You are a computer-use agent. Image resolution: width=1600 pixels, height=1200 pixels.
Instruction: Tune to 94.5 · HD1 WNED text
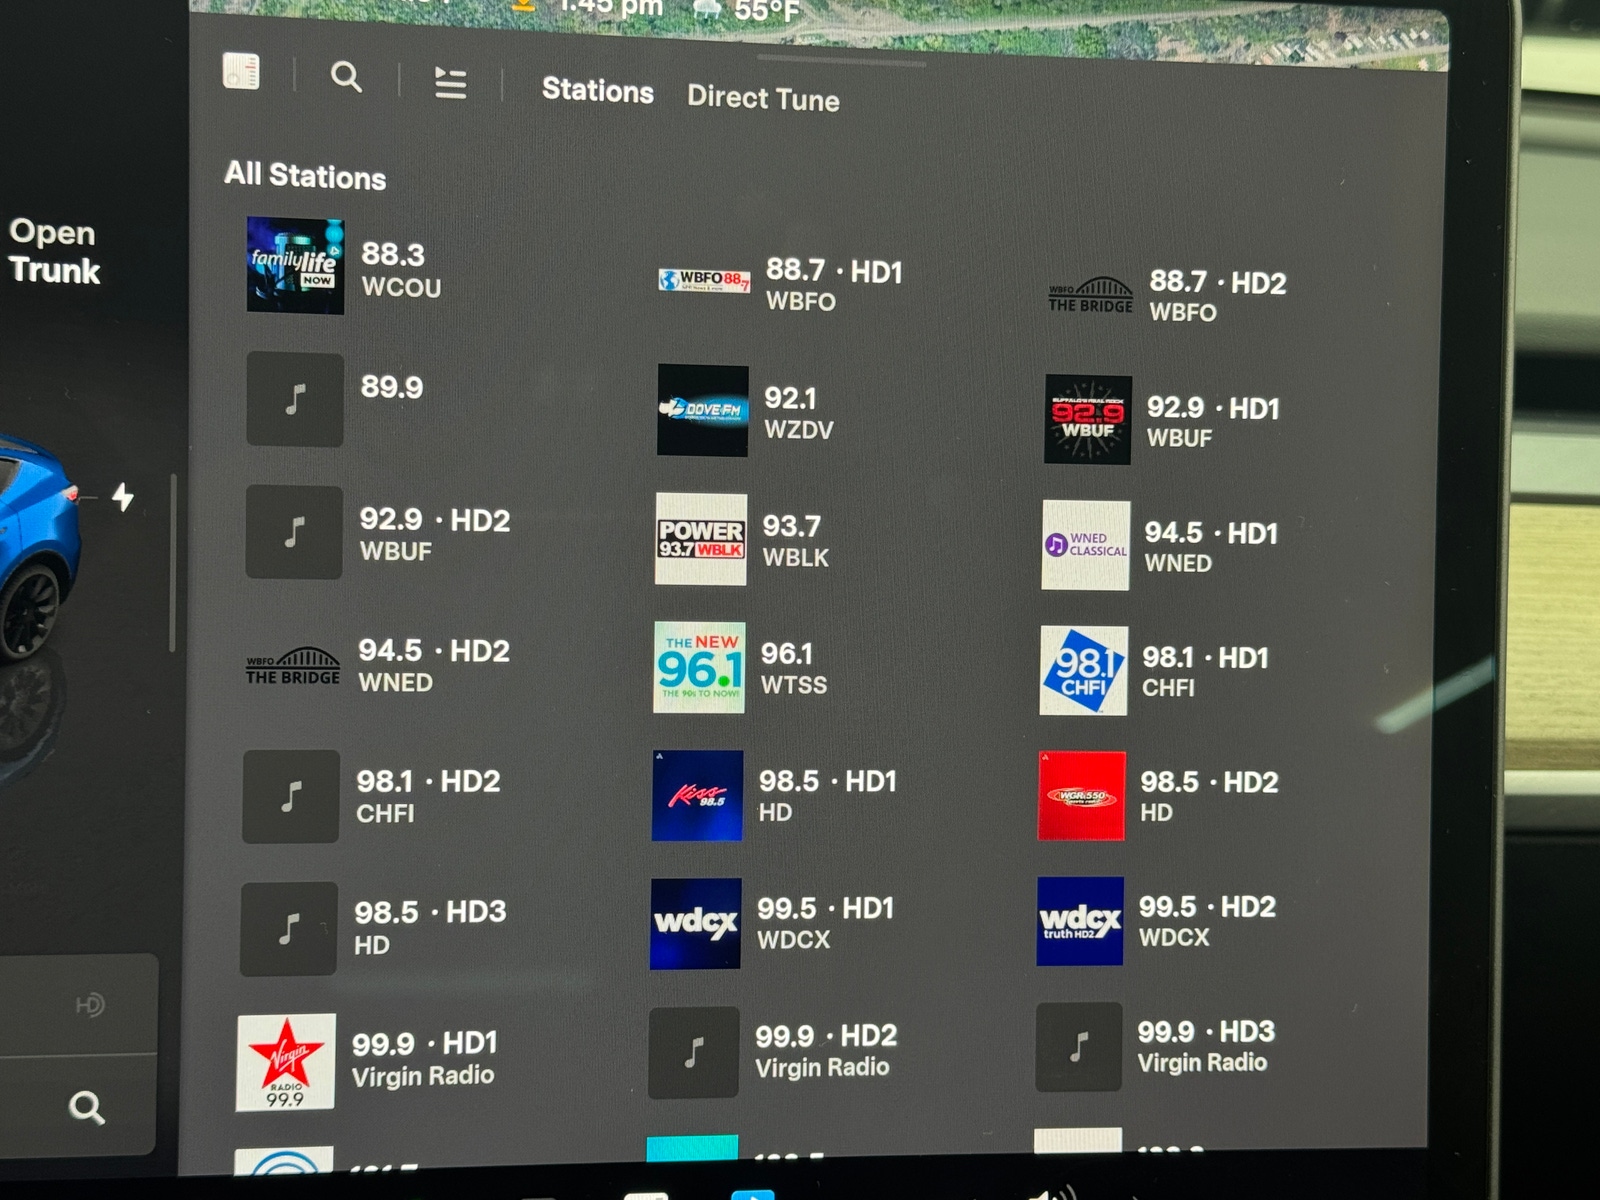[1211, 547]
